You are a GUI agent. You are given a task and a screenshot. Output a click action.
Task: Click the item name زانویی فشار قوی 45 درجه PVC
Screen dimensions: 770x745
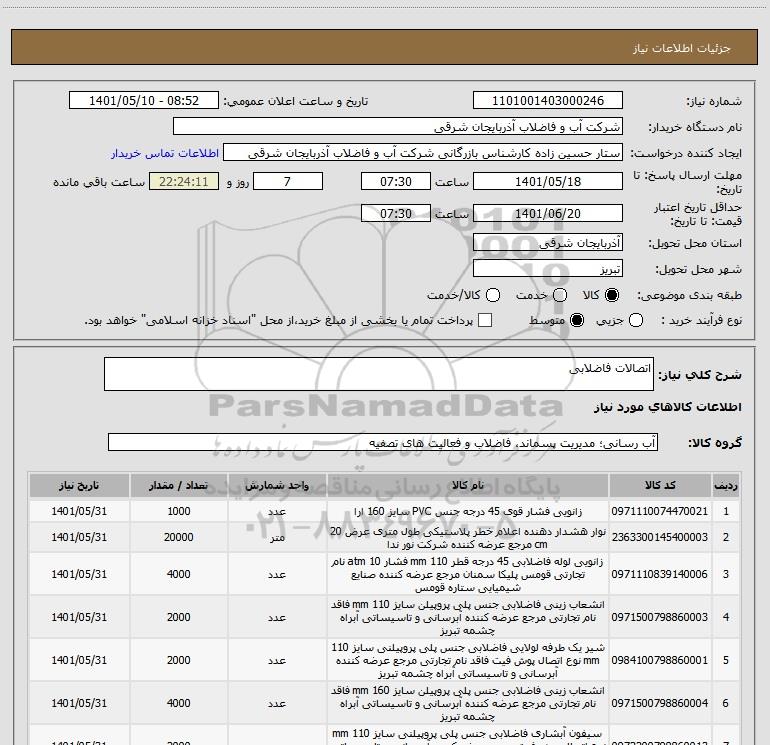coord(468,511)
